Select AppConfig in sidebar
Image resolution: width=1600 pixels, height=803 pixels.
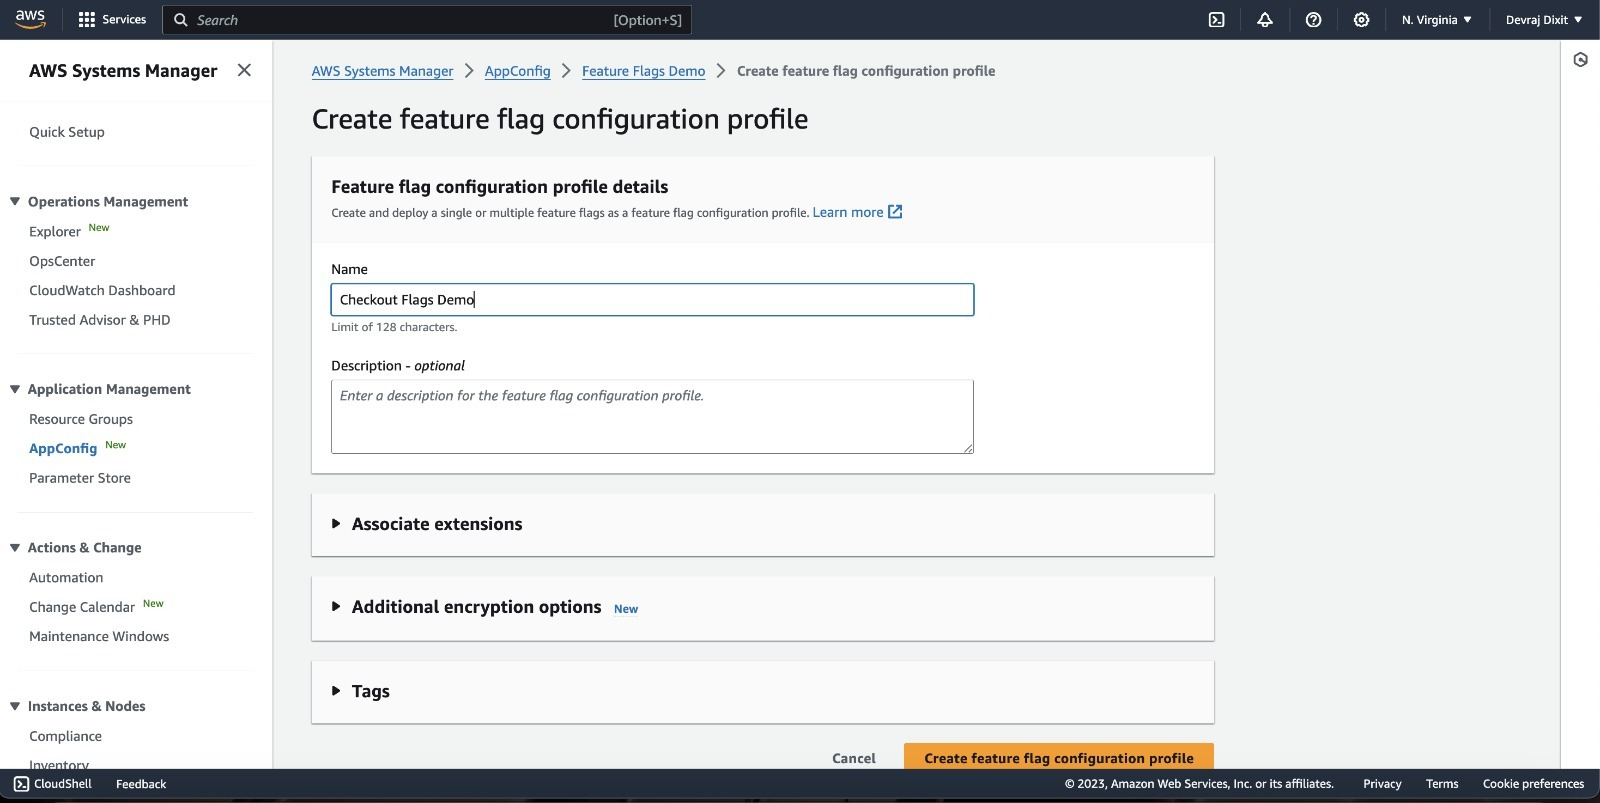[63, 448]
